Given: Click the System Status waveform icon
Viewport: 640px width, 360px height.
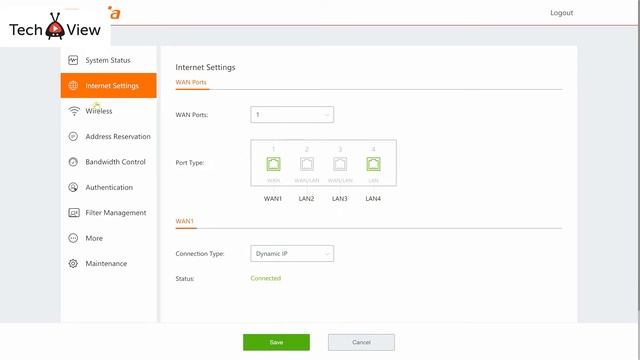Looking at the screenshot, I should click(x=73, y=60).
